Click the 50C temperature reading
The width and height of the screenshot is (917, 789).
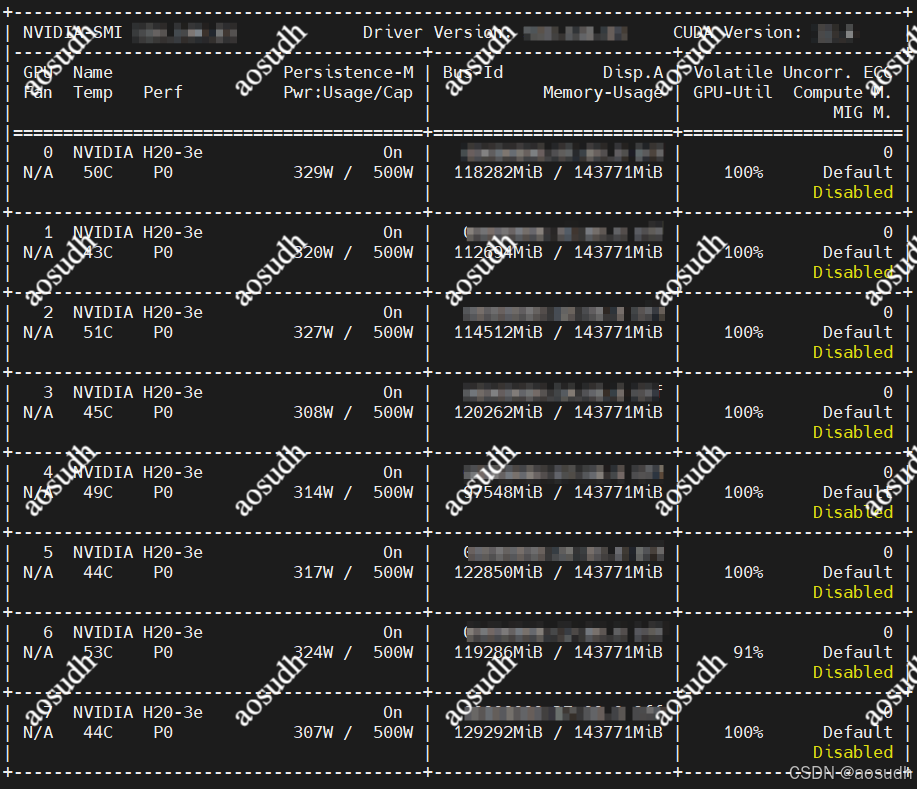click(x=98, y=173)
